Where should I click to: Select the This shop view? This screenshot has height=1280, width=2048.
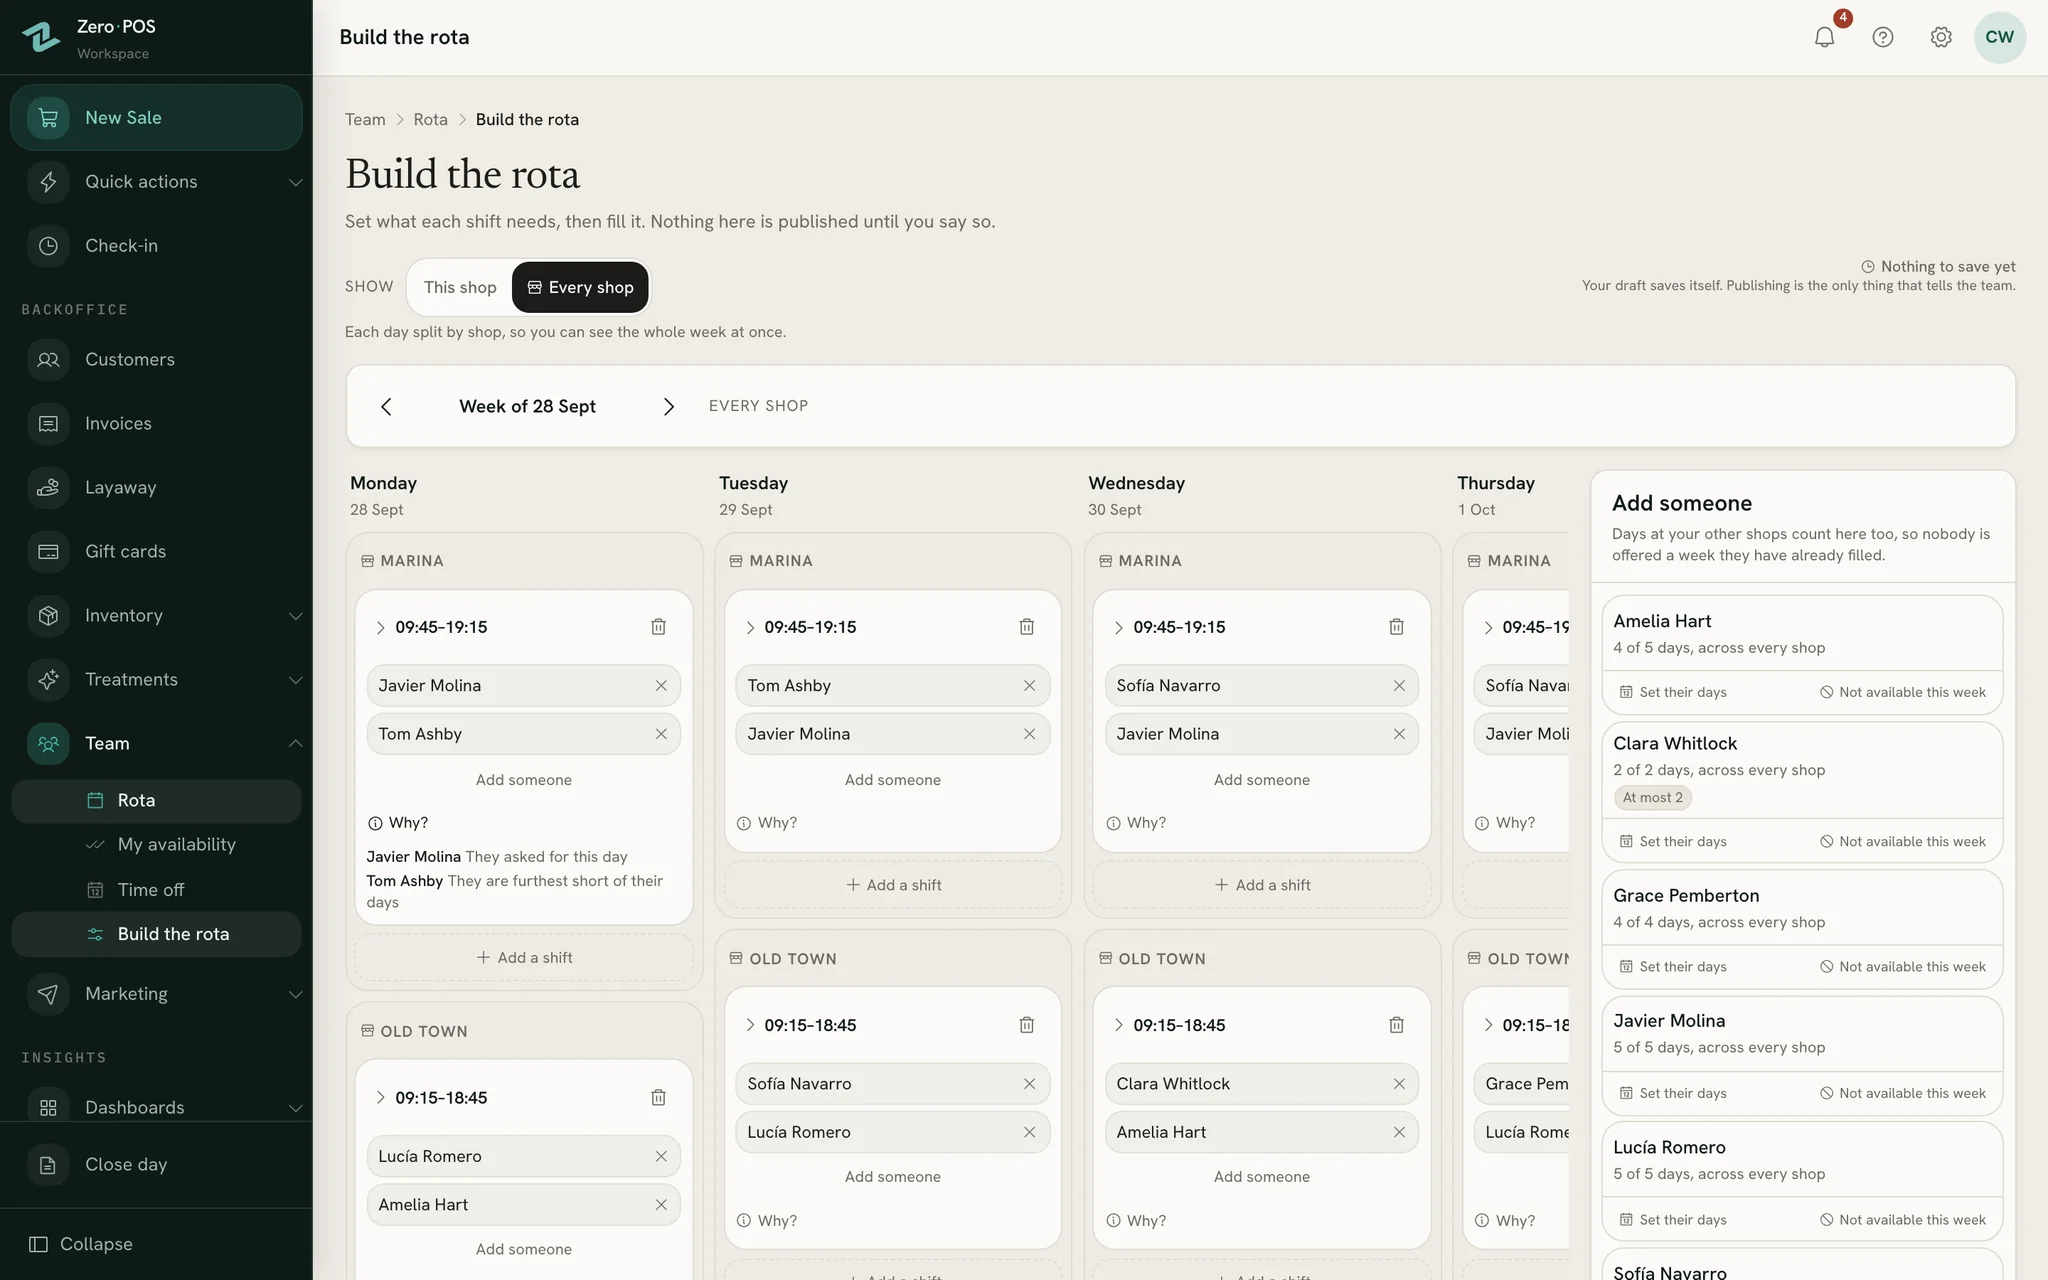click(x=460, y=287)
